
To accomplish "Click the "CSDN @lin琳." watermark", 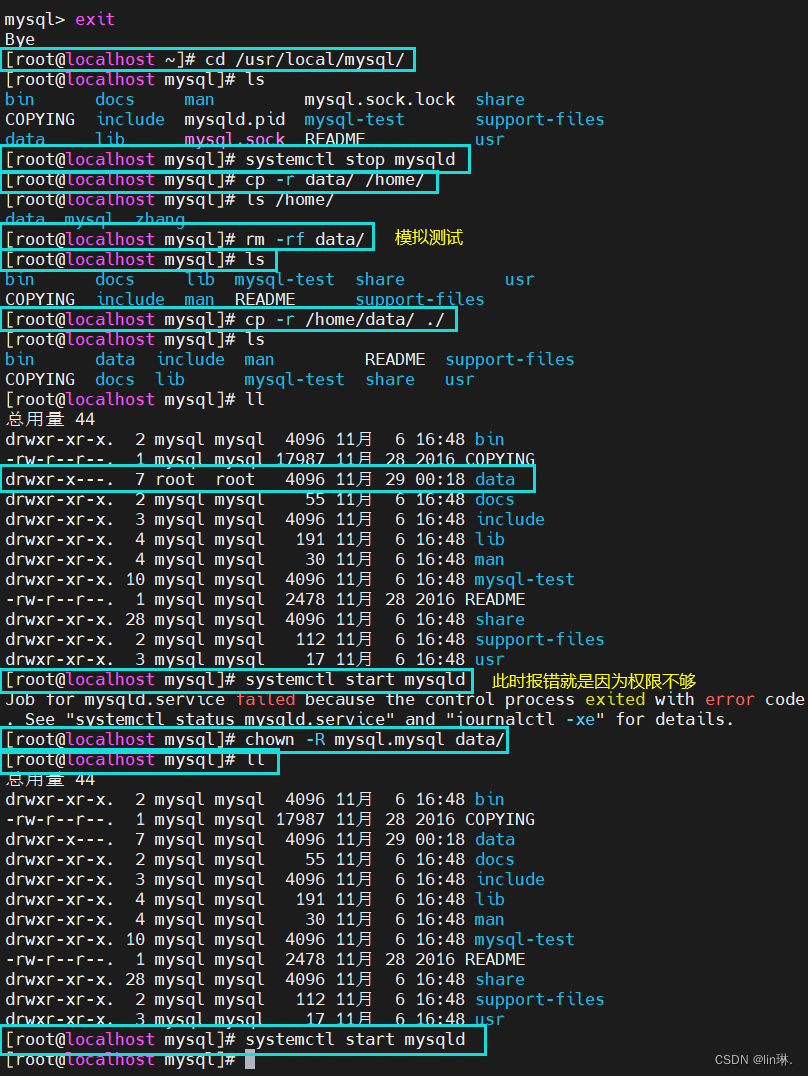I will click(x=754, y=1059).
